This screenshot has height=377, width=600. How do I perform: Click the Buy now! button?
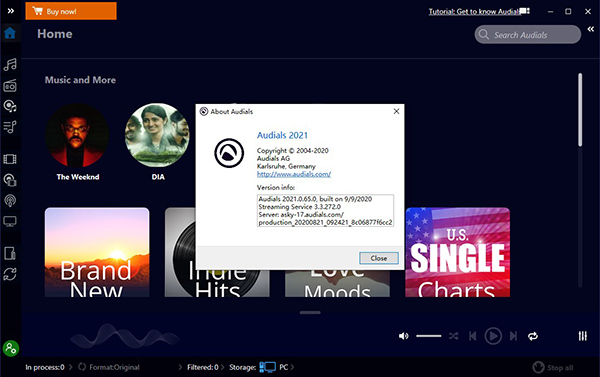click(x=71, y=11)
